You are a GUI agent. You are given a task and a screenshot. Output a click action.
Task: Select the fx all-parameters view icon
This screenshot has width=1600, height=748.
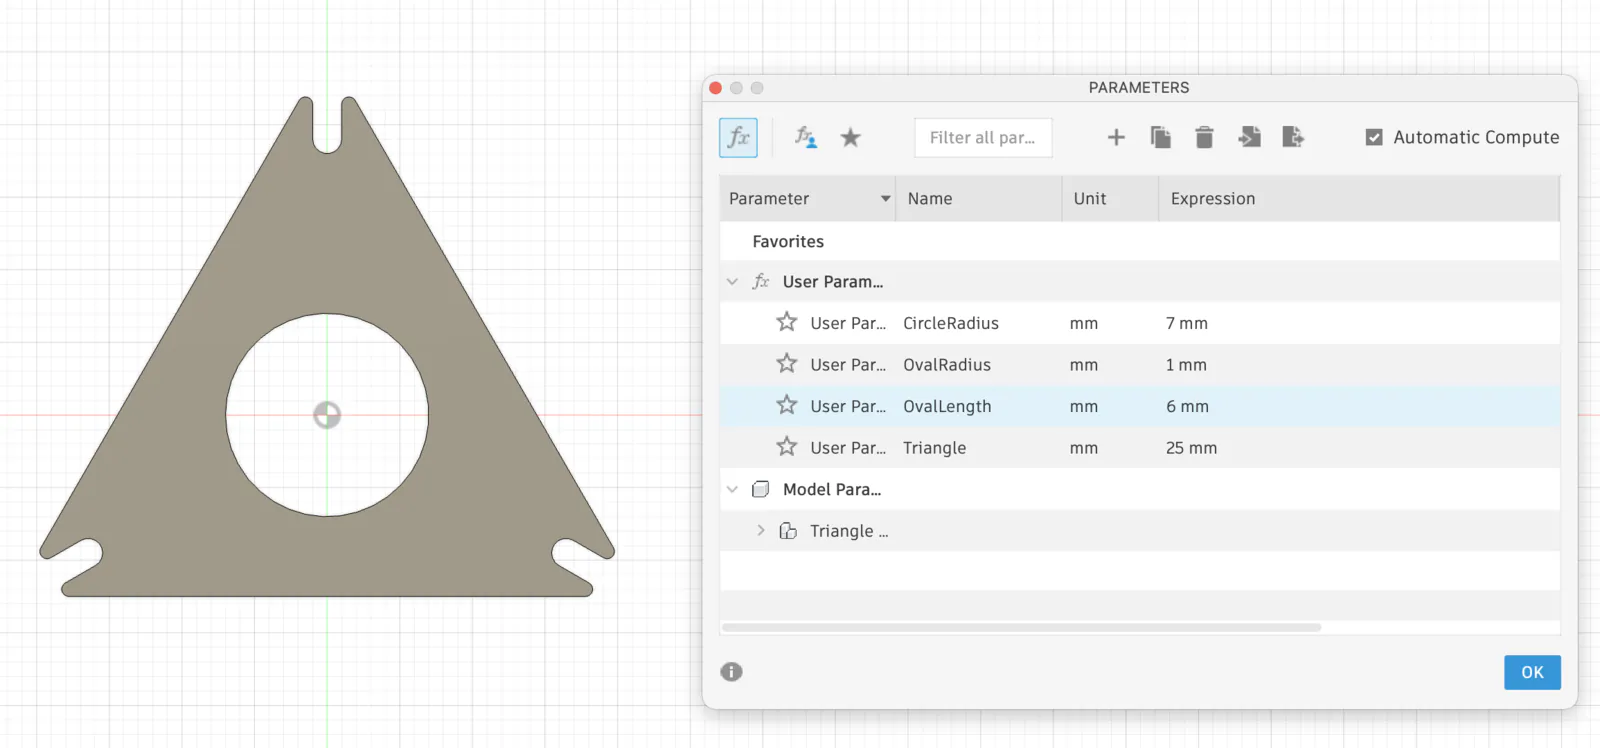point(738,138)
